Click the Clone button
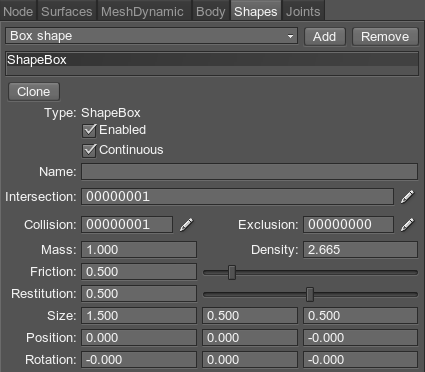Image resolution: width=425 pixels, height=372 pixels. pos(34,92)
